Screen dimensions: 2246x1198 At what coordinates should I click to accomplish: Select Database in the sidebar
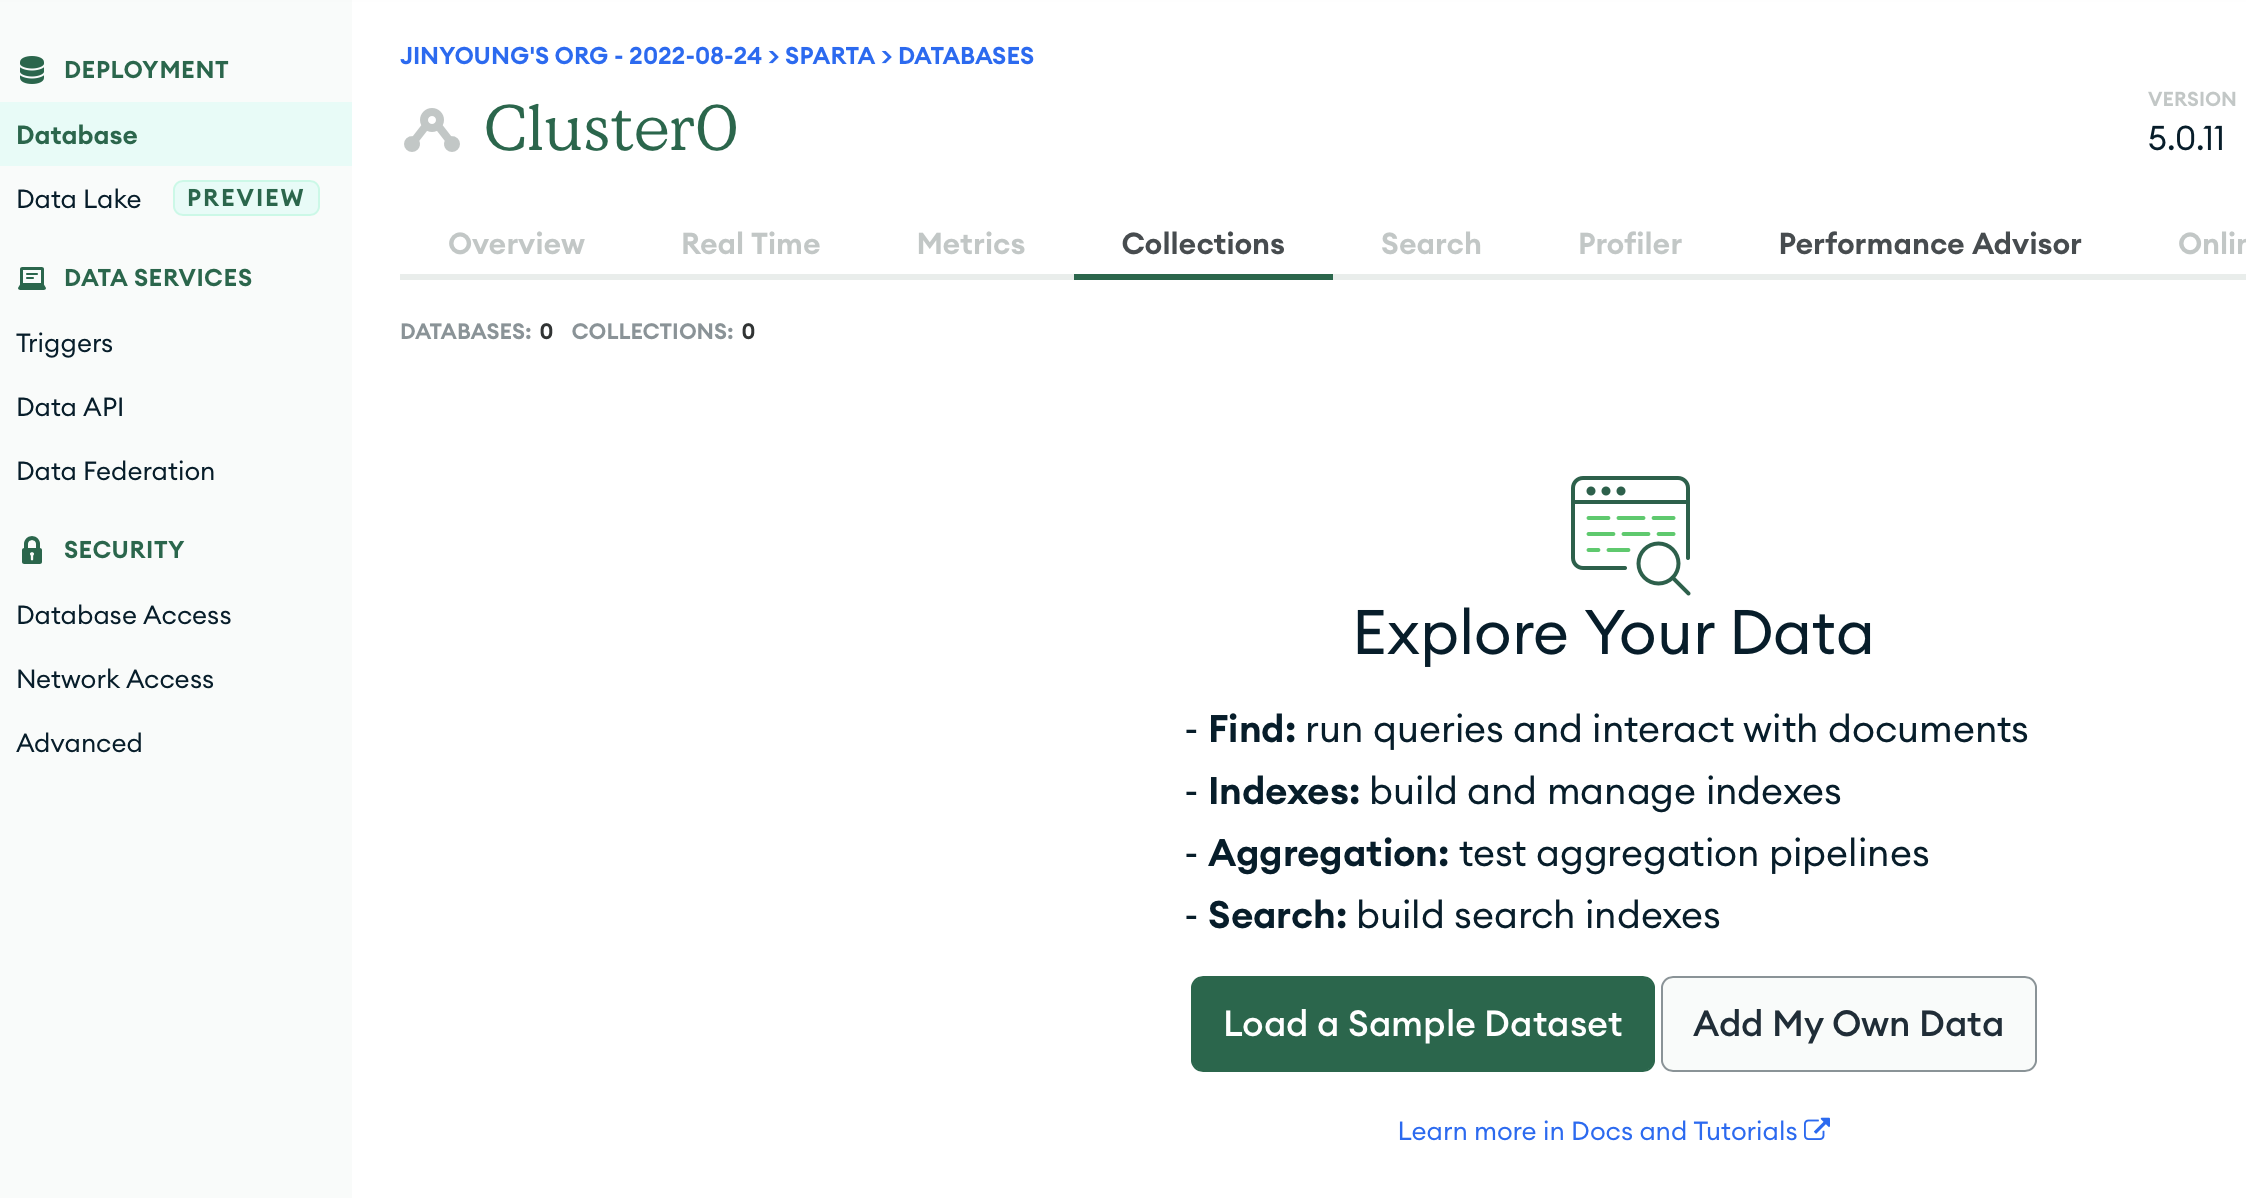point(176,135)
